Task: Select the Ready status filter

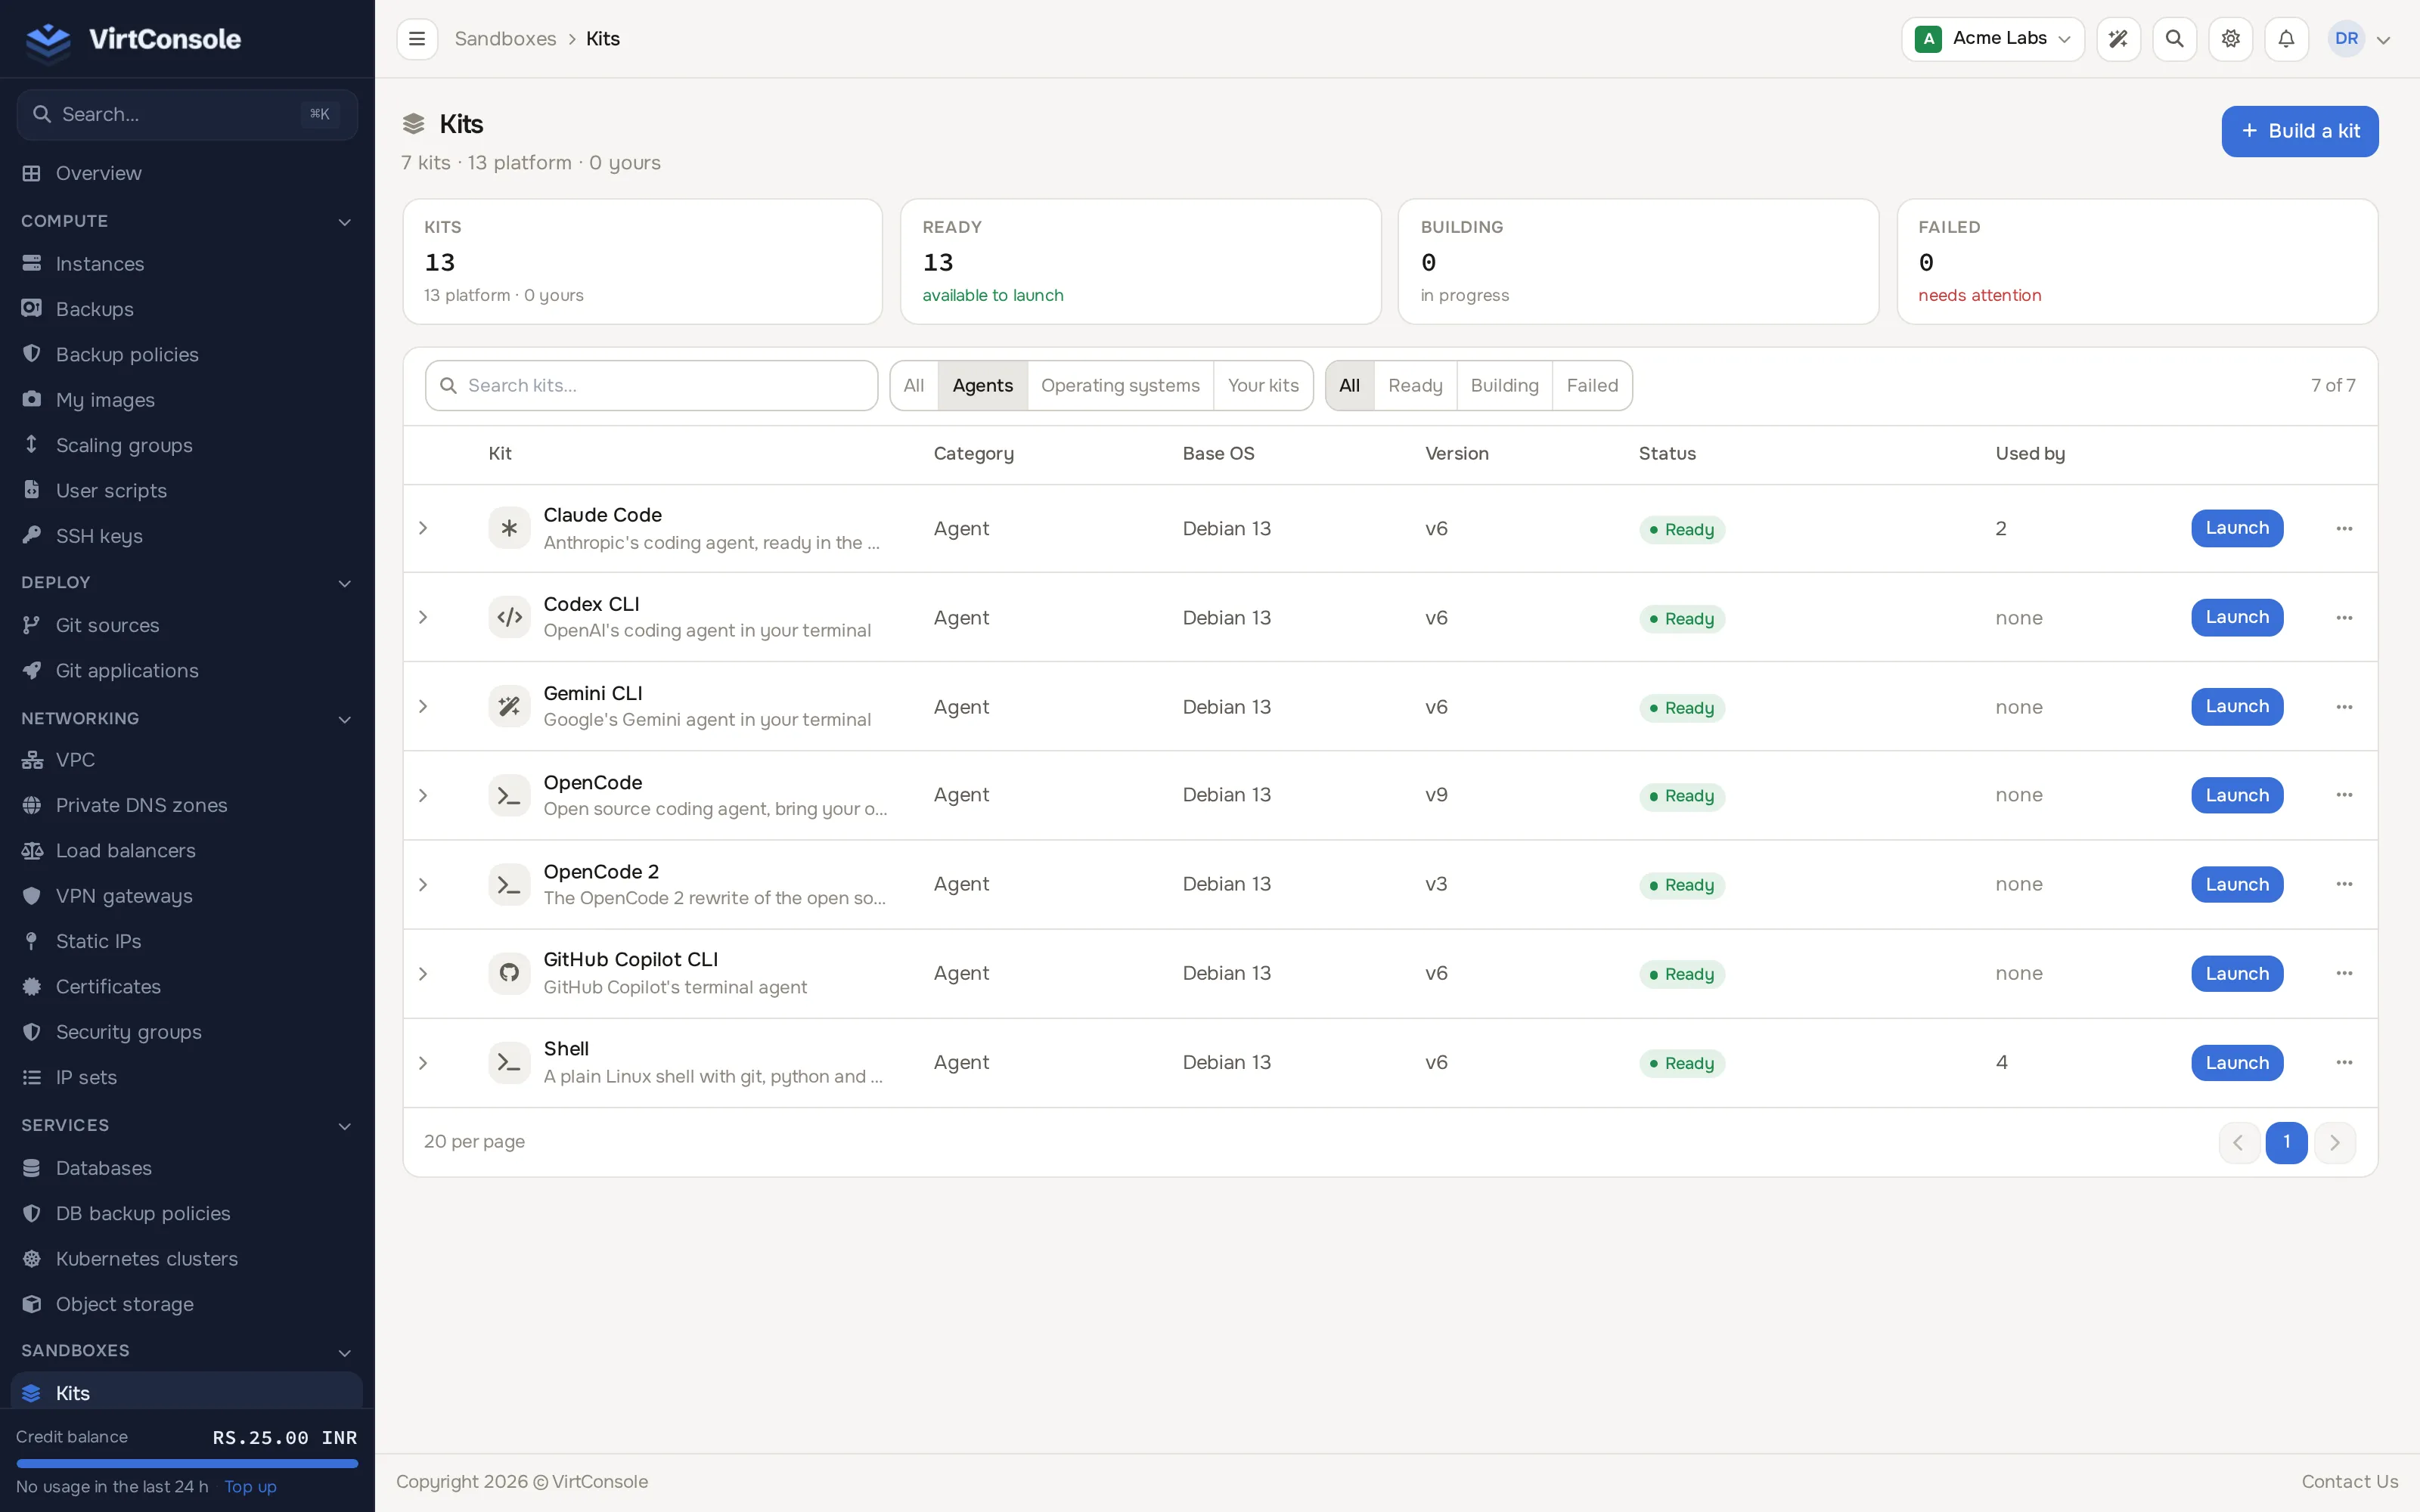Action: click(x=1415, y=385)
